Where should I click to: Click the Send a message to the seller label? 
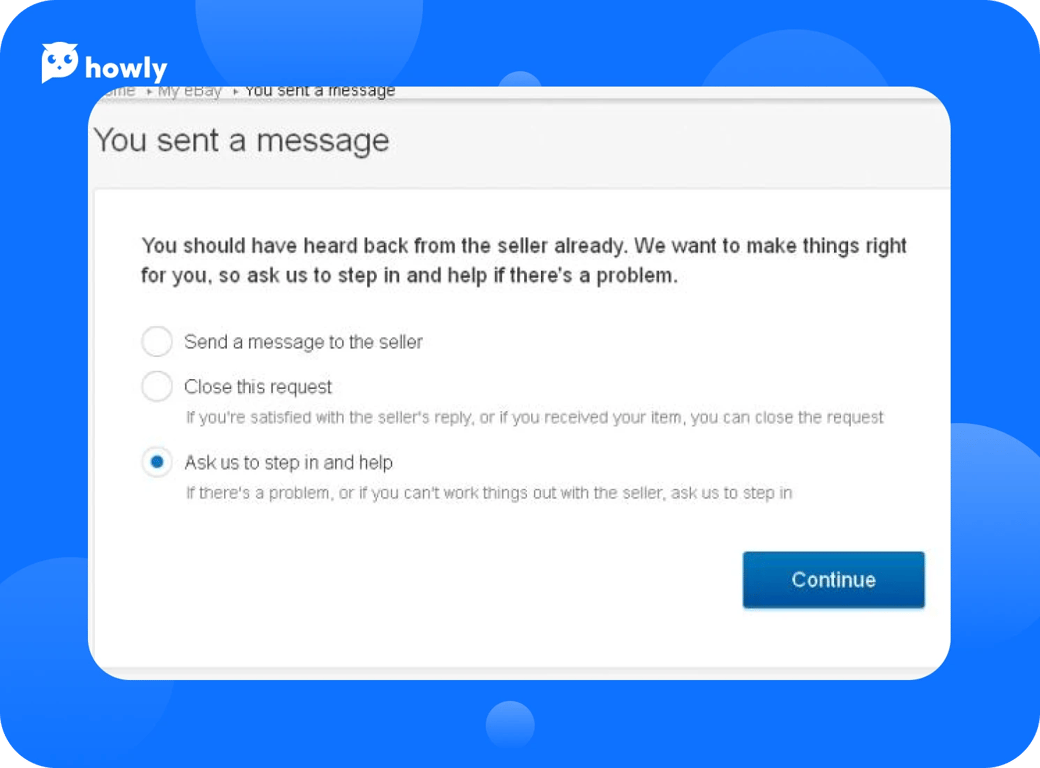pos(303,342)
